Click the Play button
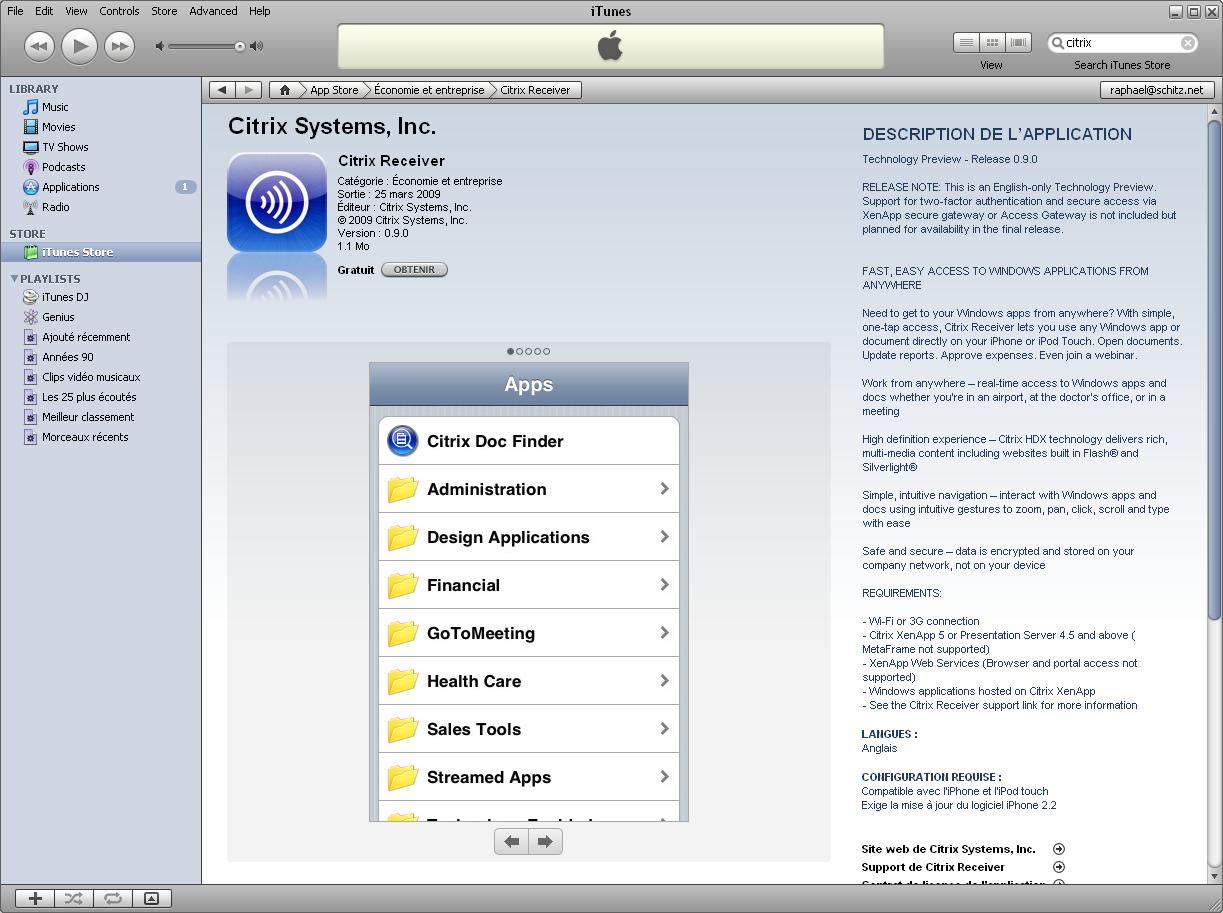Image resolution: width=1223 pixels, height=913 pixels. tap(79, 46)
